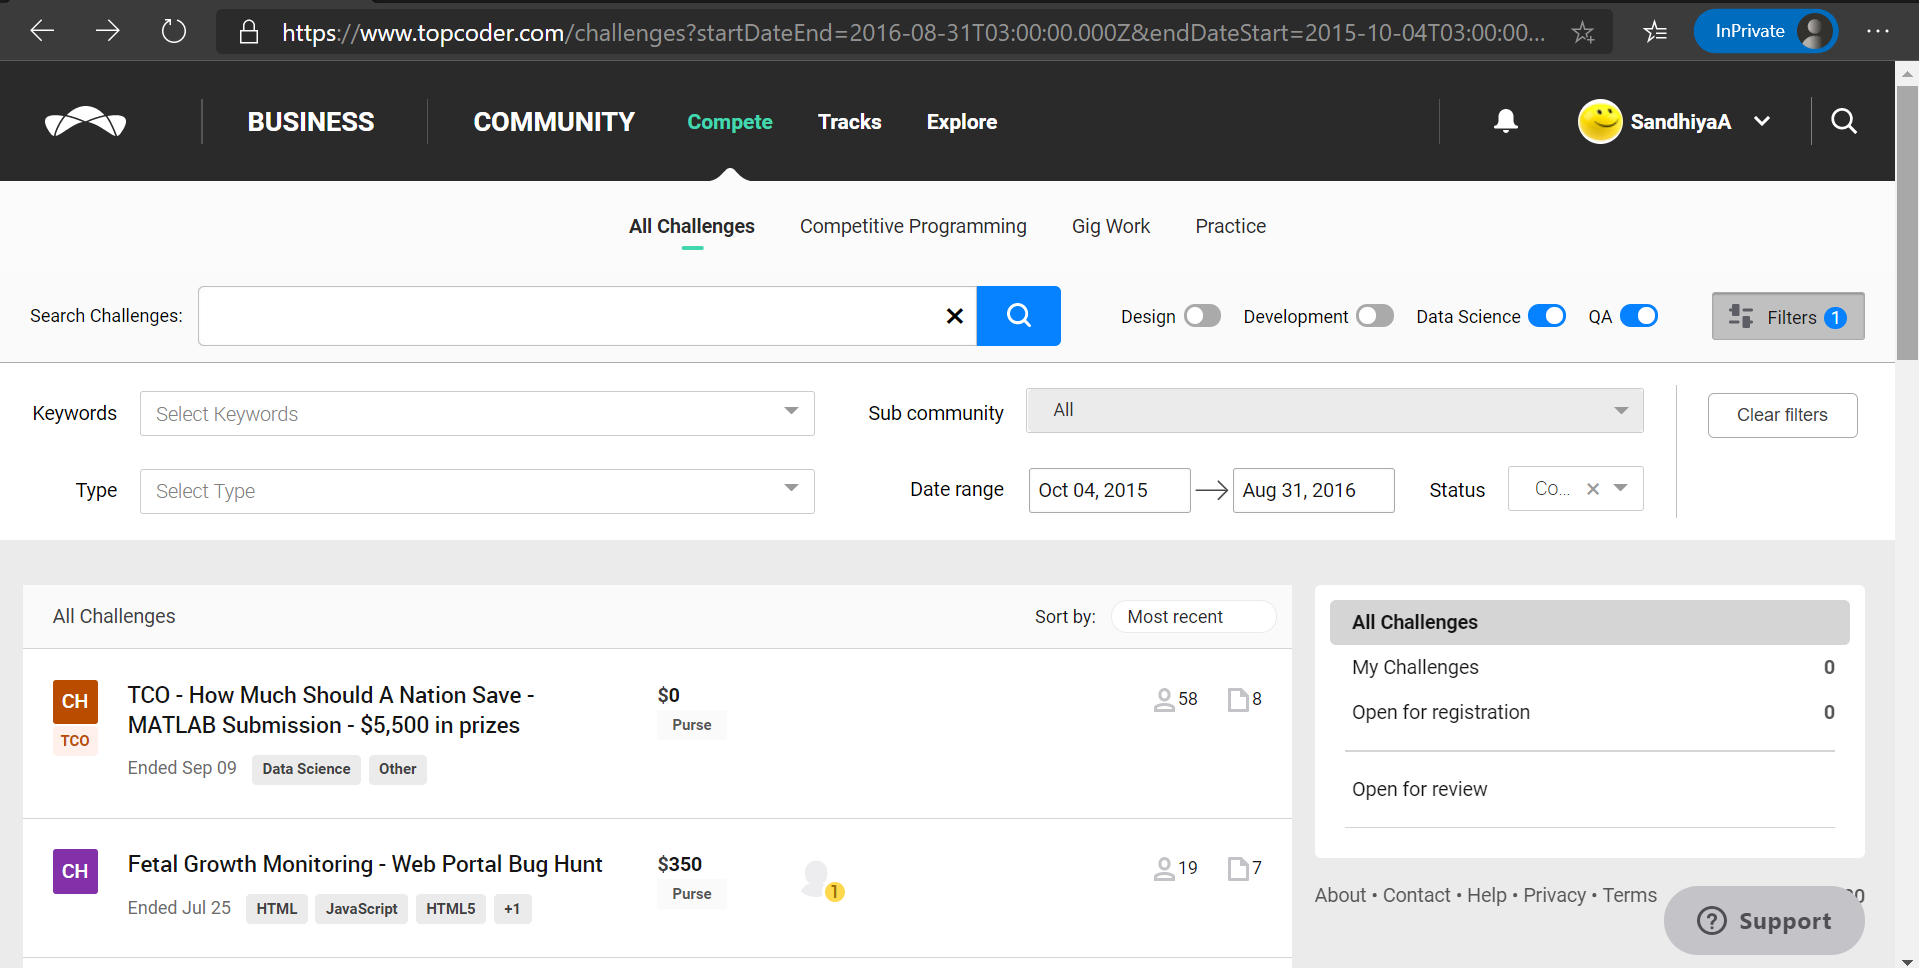1919x968 pixels.
Task: Select the Tracks nav item
Action: point(850,122)
